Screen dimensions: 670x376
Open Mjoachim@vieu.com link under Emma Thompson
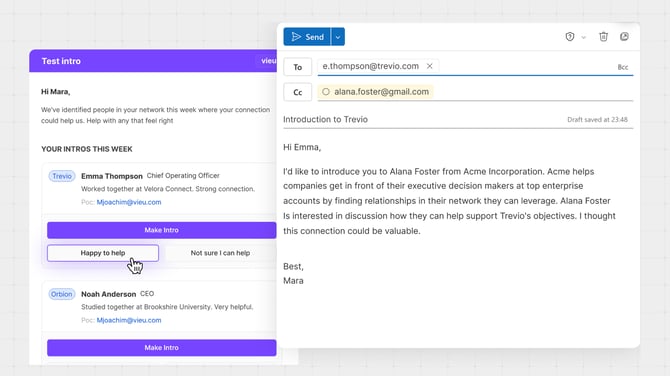tap(129, 202)
